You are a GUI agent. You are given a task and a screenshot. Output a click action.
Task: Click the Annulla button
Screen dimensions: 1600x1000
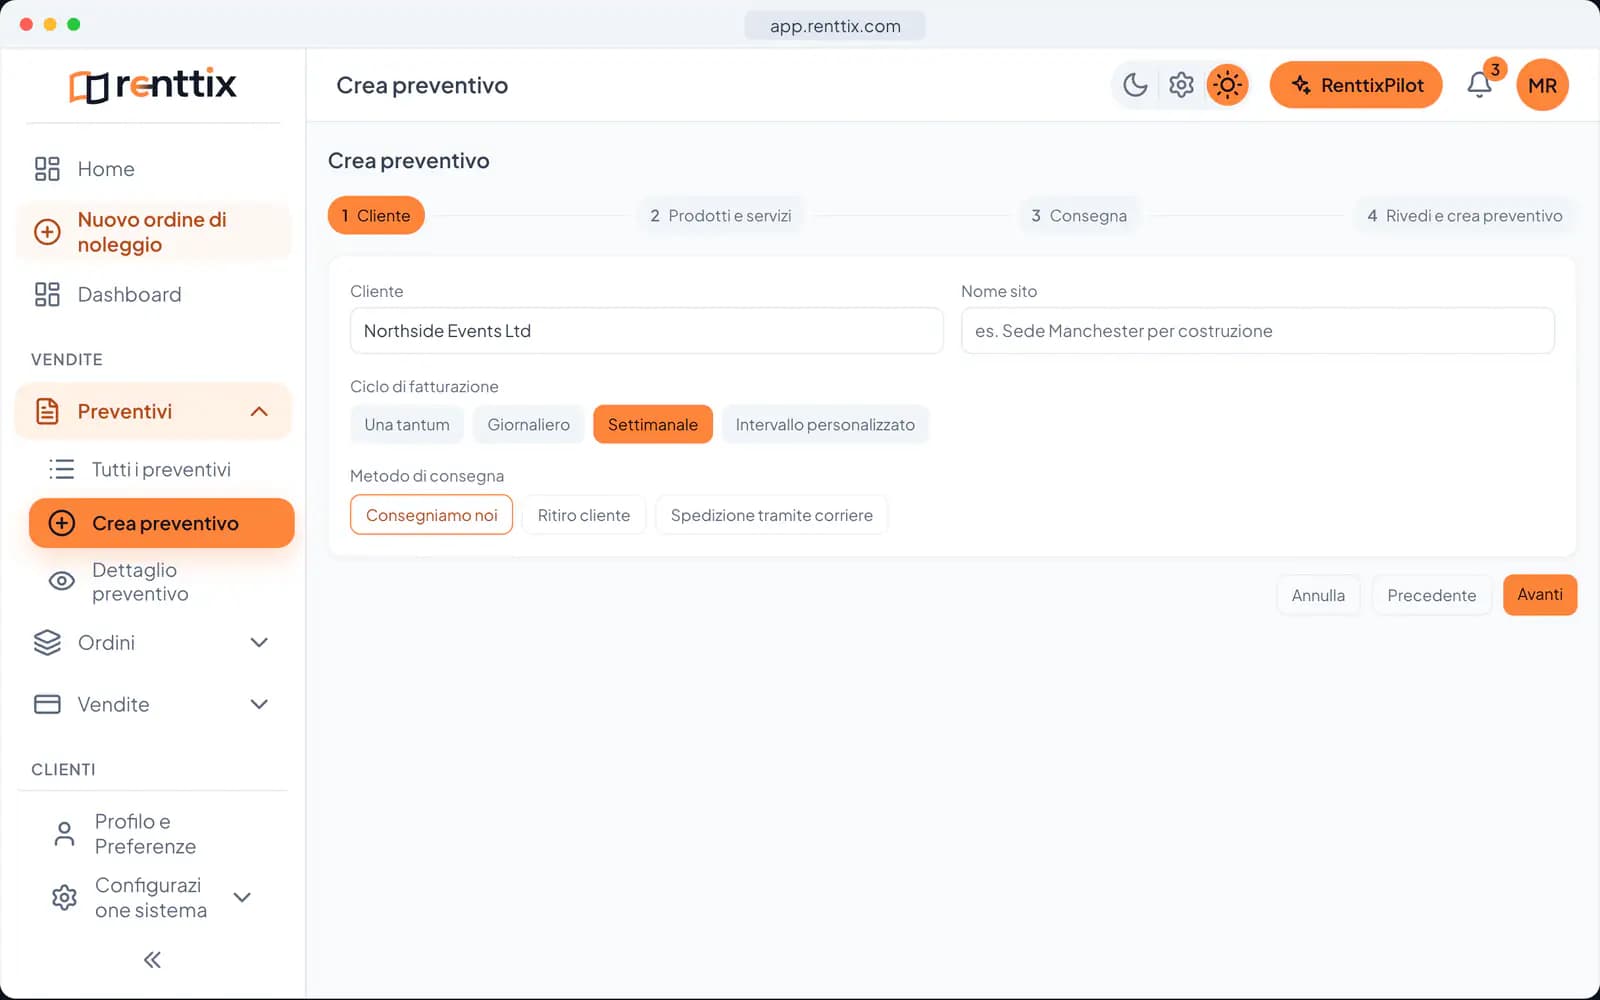[x=1318, y=595]
